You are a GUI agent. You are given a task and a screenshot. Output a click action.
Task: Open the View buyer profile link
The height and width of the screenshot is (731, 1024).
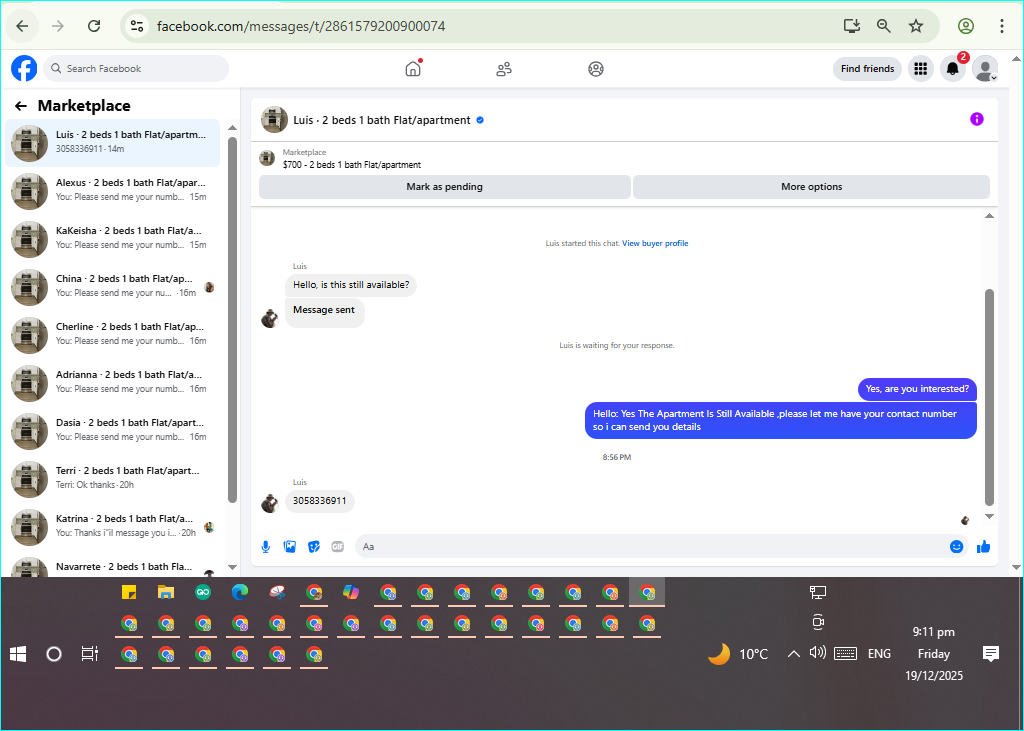(655, 243)
